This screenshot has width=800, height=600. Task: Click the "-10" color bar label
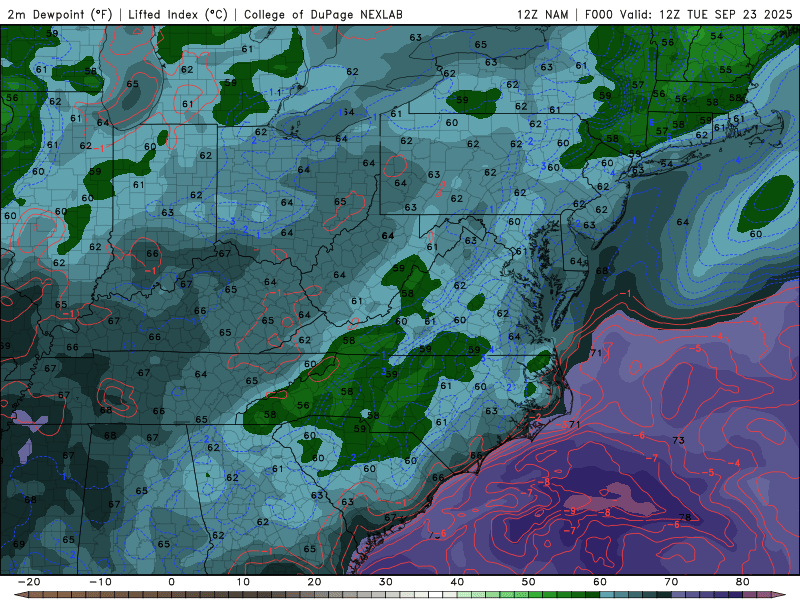click(x=100, y=582)
